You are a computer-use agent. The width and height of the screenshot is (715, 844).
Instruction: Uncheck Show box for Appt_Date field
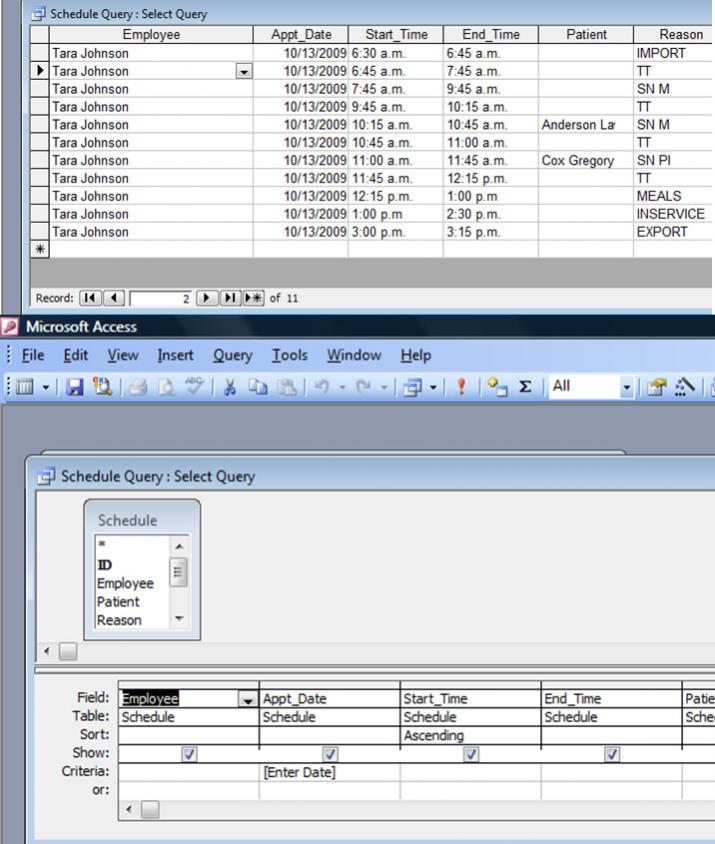(330, 754)
